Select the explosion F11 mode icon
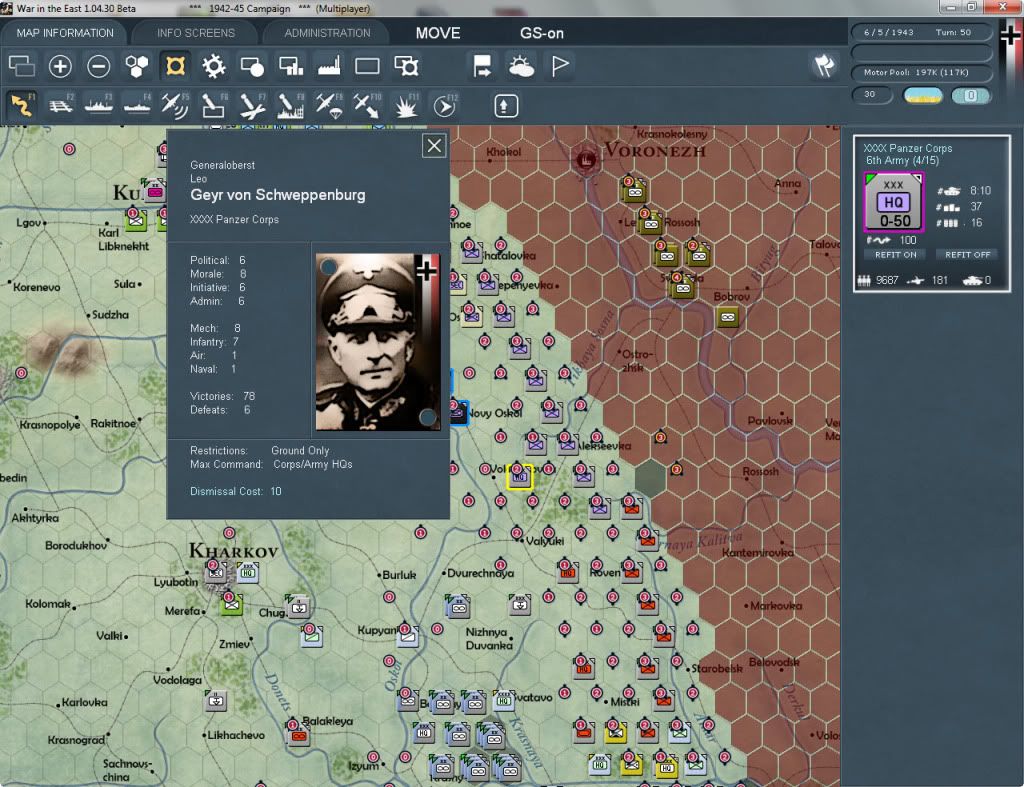This screenshot has height=787, width=1024. [x=406, y=105]
